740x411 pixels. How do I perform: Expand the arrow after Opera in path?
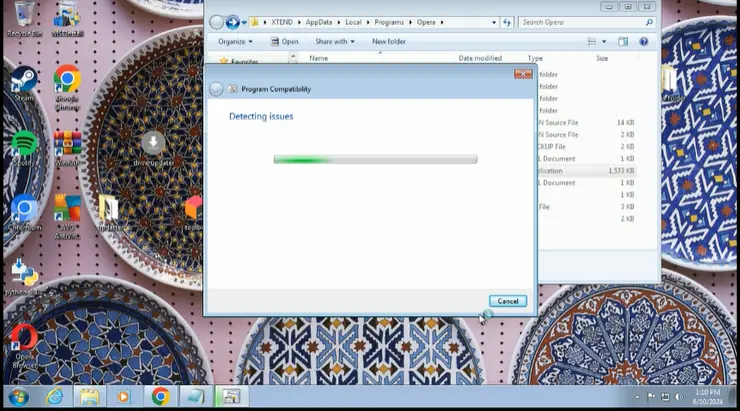coord(442,22)
